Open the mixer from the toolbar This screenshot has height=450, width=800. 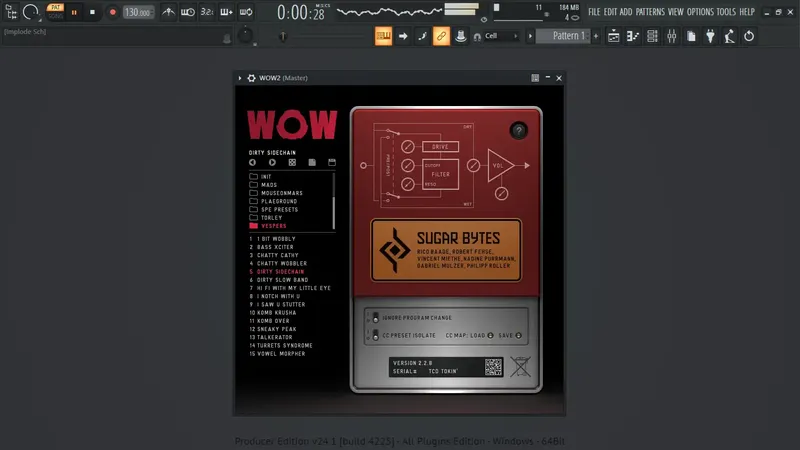click(x=671, y=36)
